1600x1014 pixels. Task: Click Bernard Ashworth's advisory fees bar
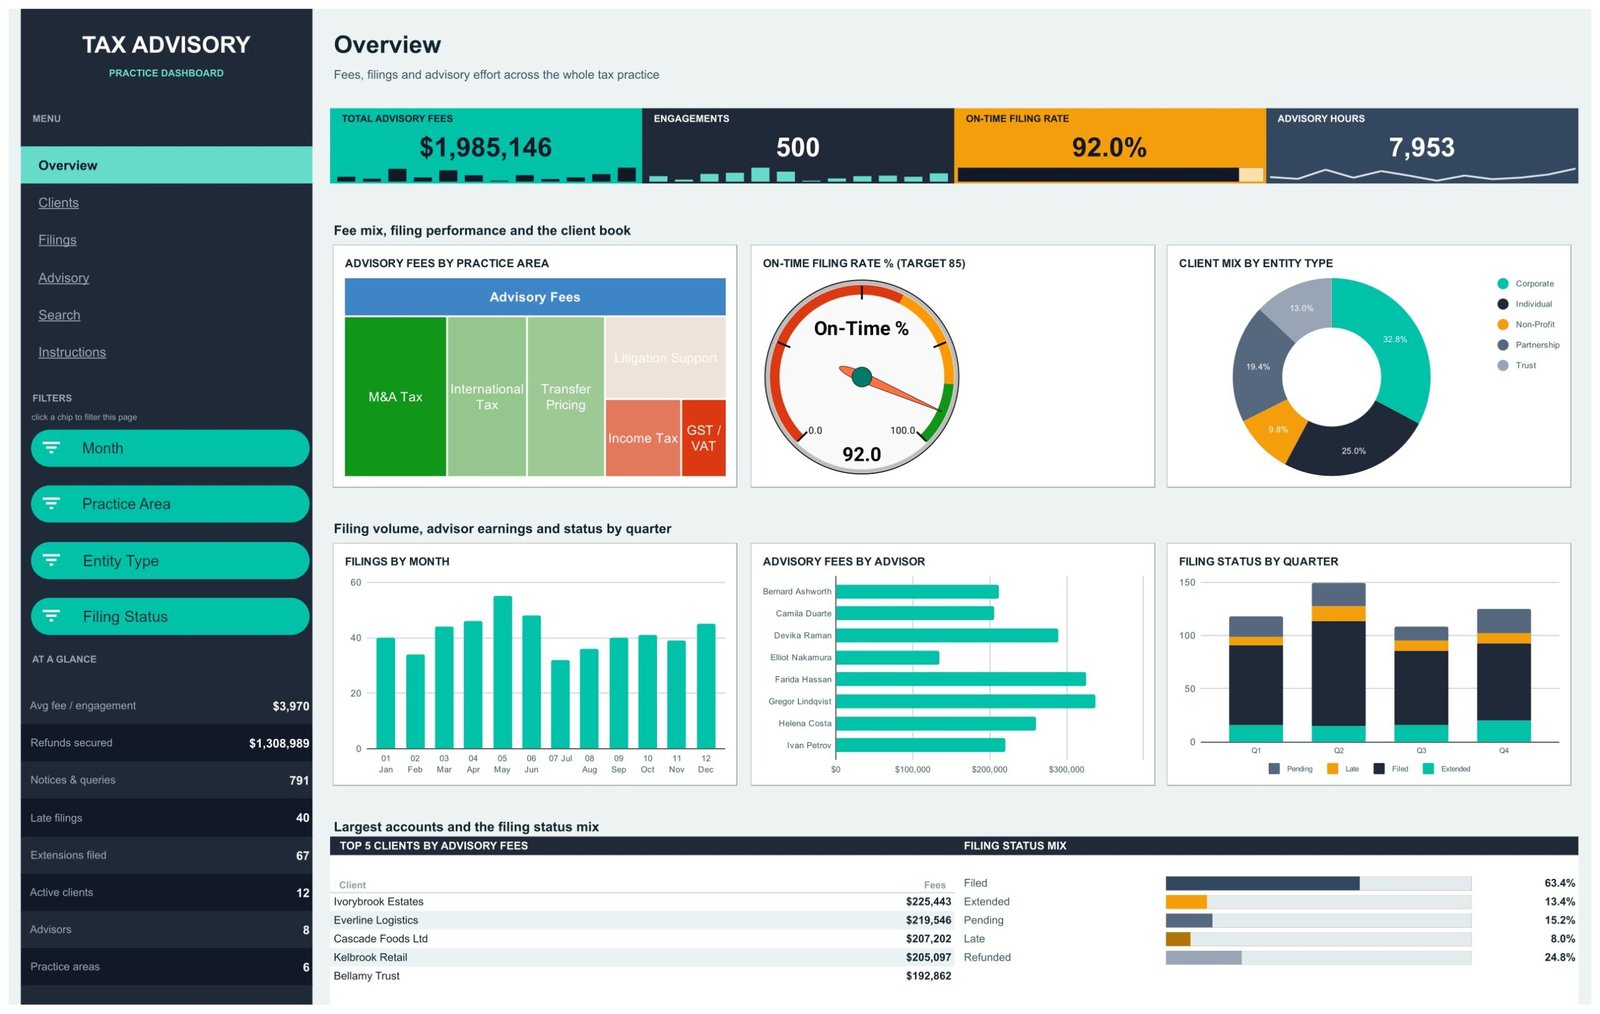pyautogui.click(x=917, y=591)
